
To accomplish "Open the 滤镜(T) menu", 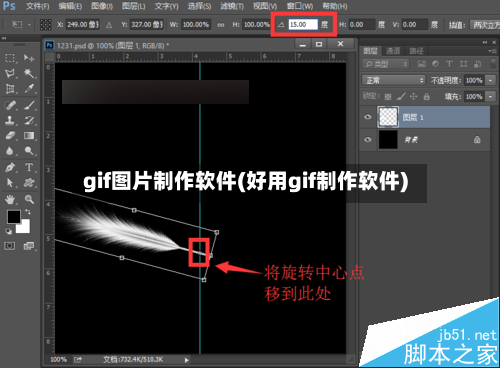I will [232, 6].
